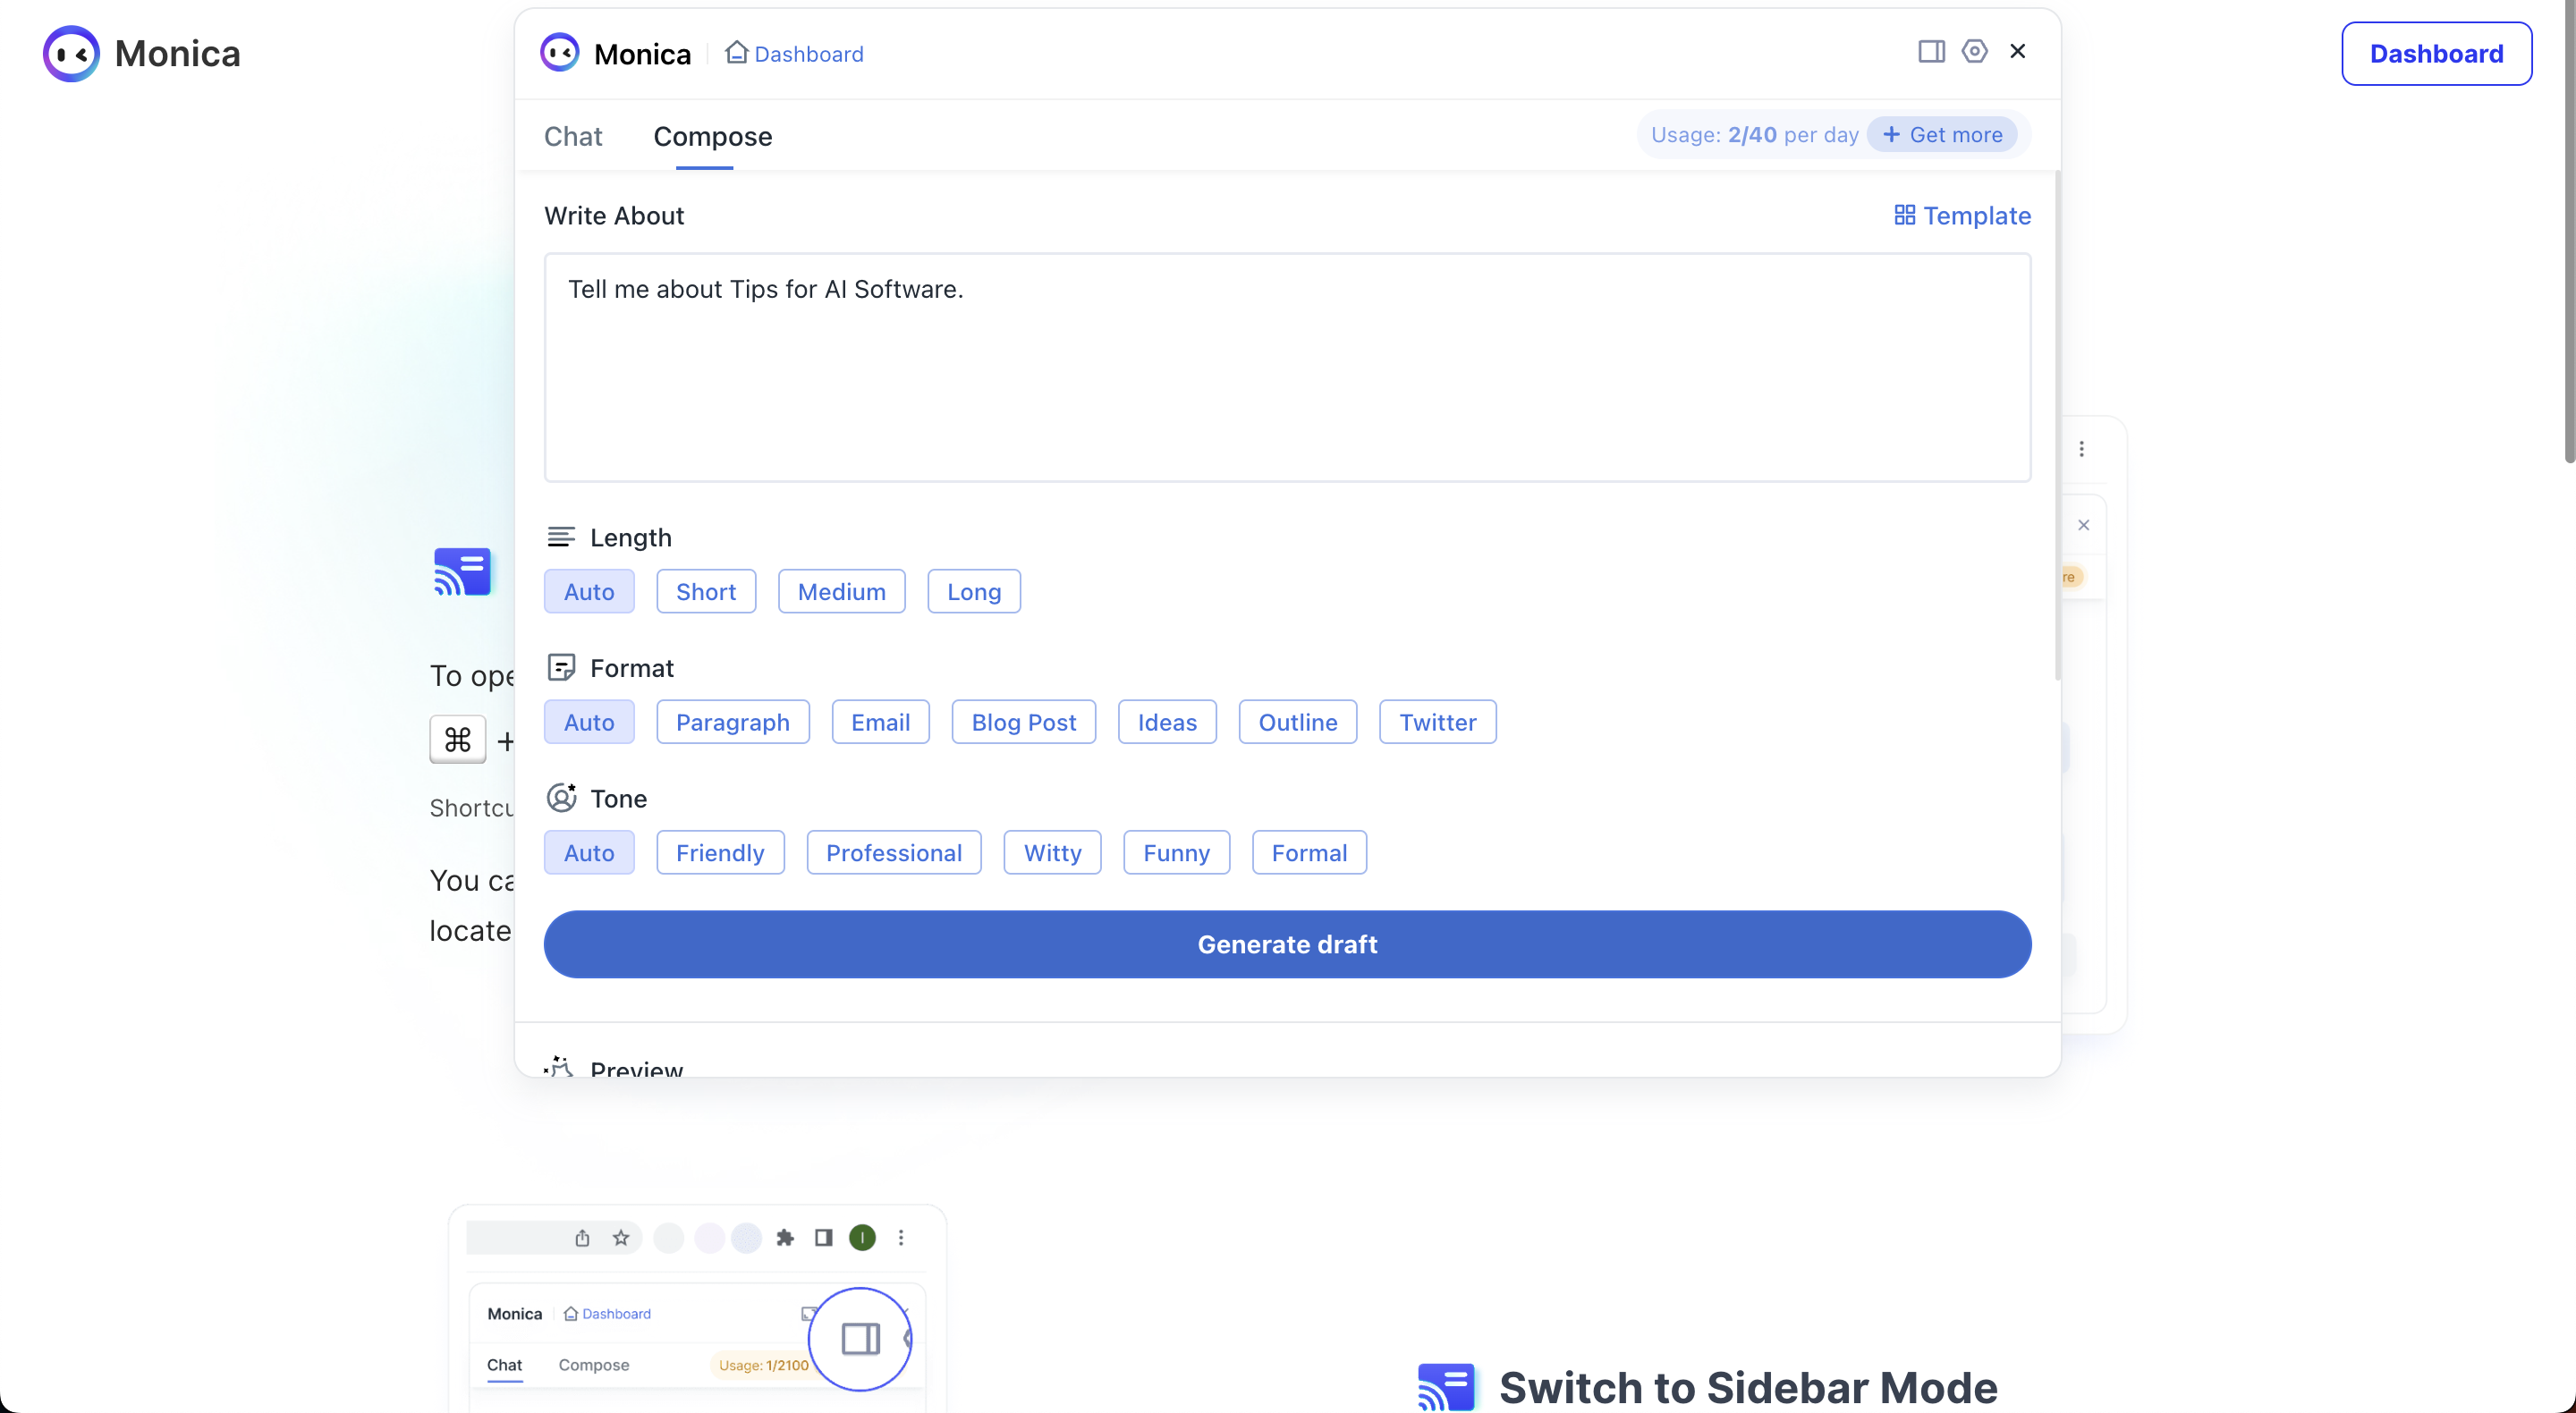Set the tone to Formal
This screenshot has height=1413, width=2576.
coord(1309,853)
